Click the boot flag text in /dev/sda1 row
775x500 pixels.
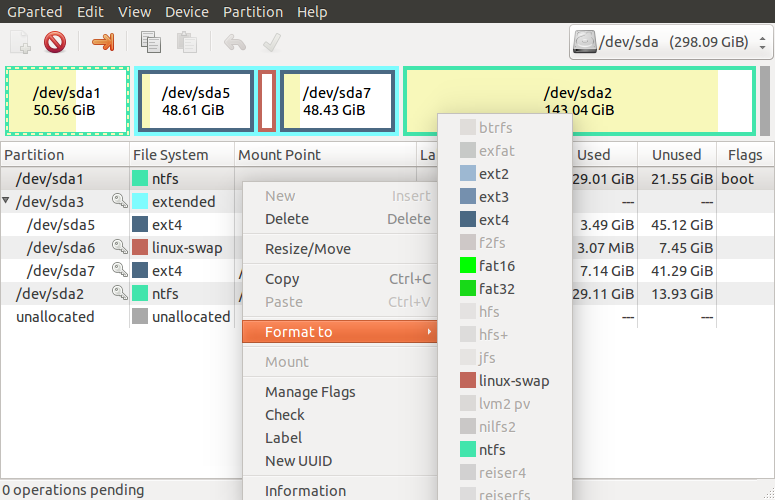click(737, 178)
